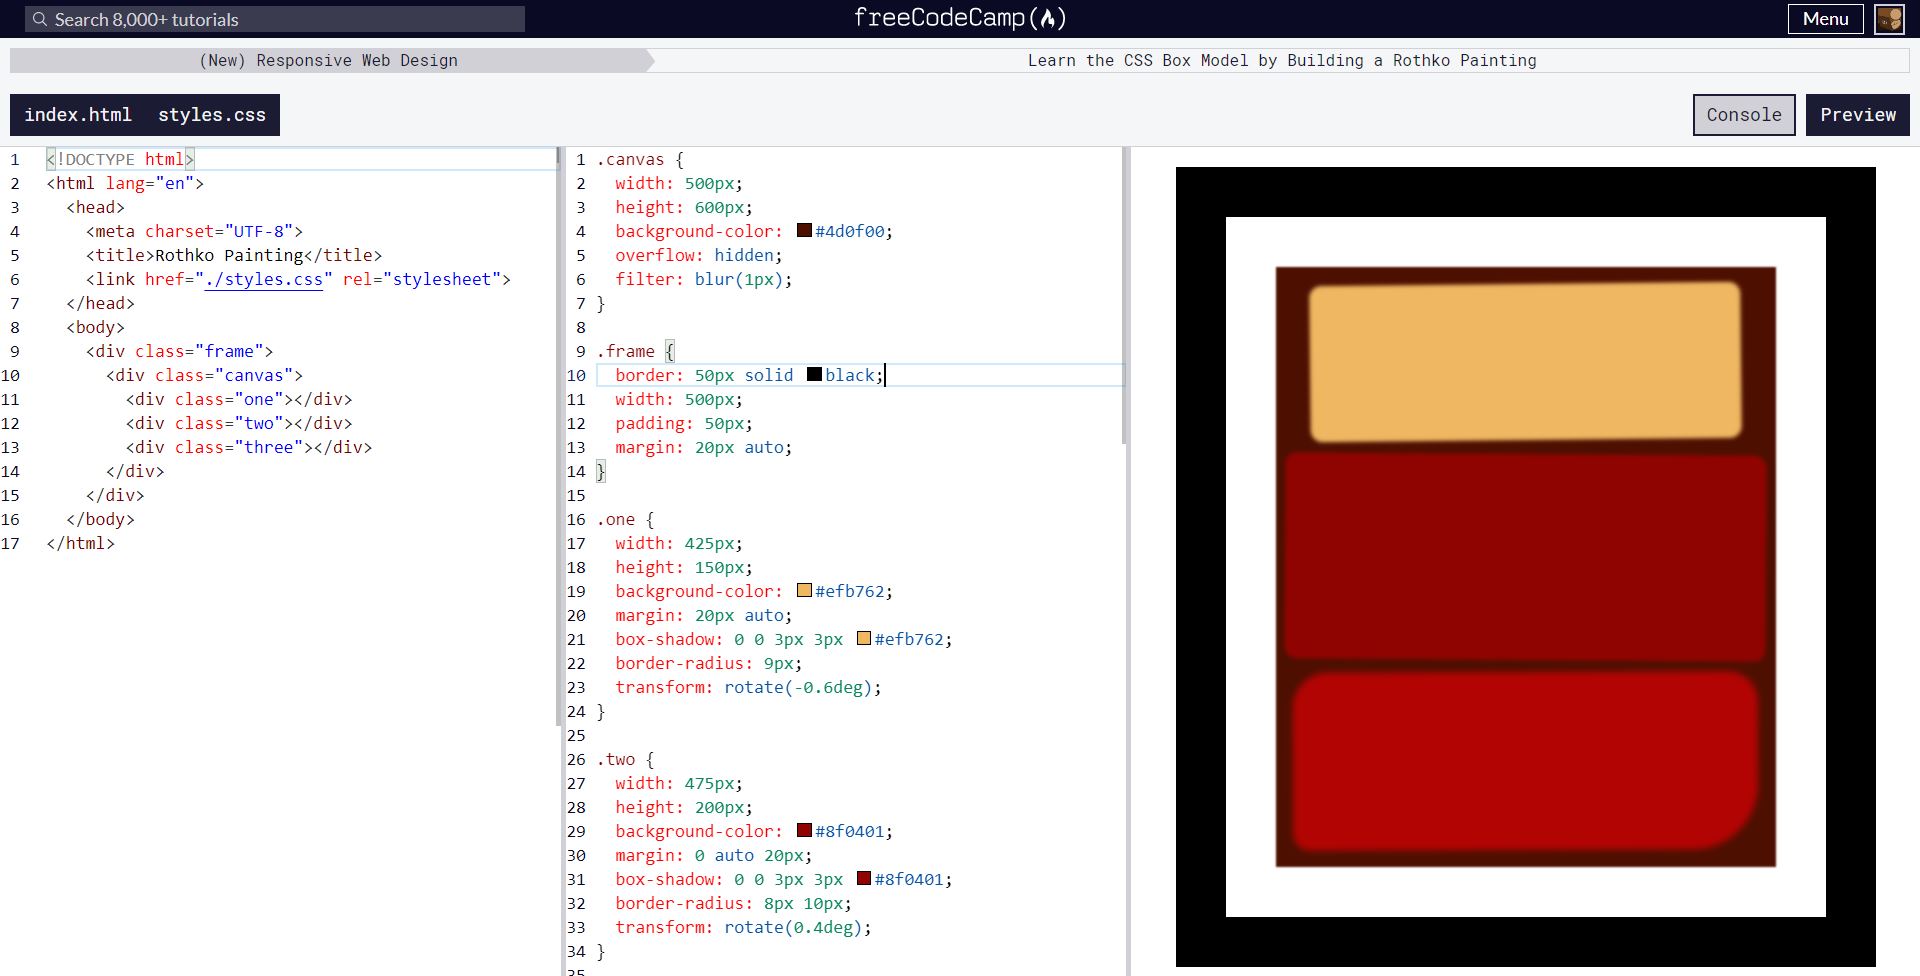The image size is (1920, 976).
Task: Click the search magnifier icon
Action: click(x=40, y=19)
